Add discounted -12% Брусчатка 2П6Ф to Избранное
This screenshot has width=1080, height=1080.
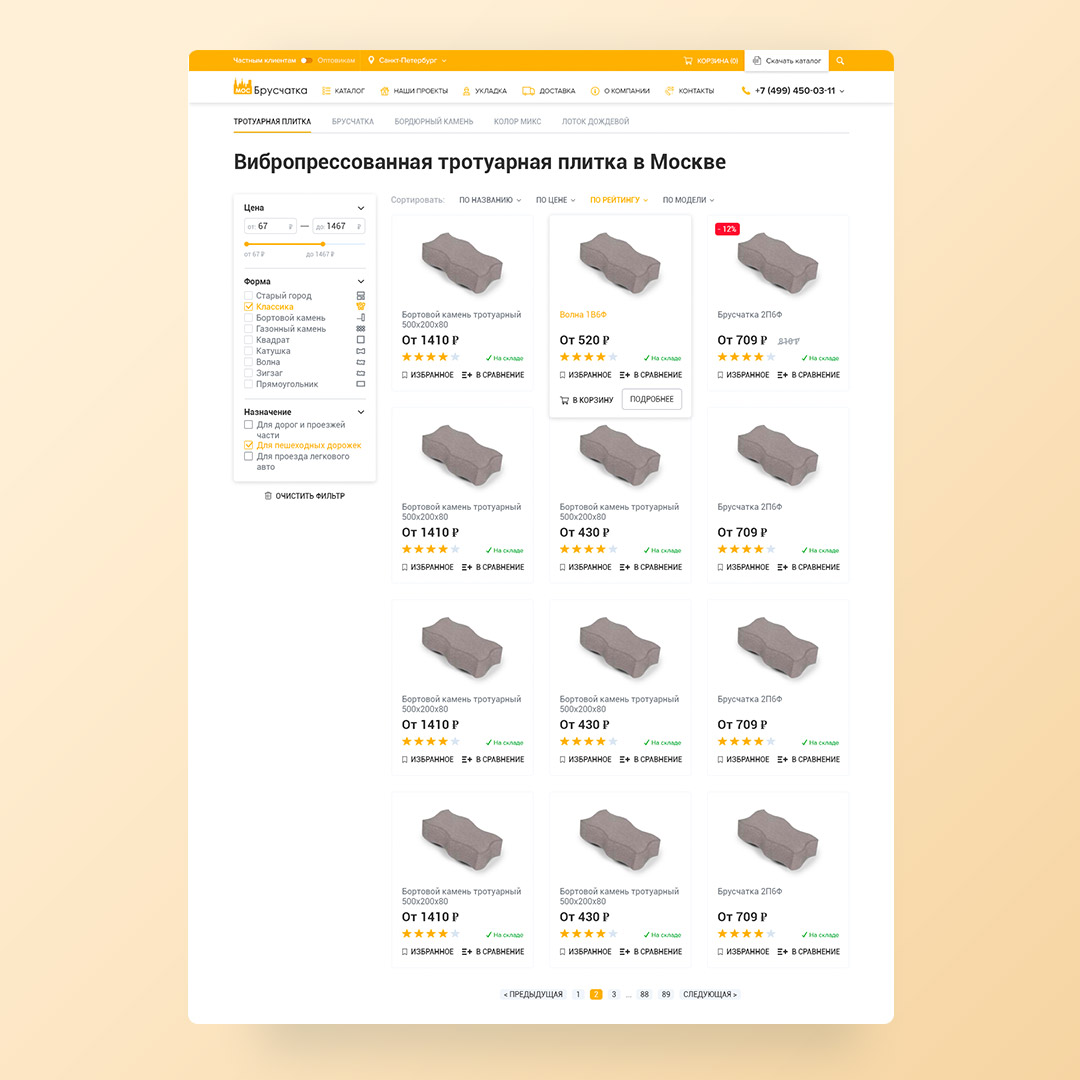(742, 375)
